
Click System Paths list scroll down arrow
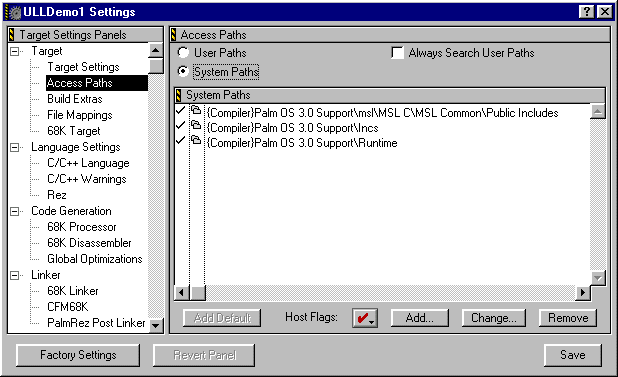tap(598, 278)
